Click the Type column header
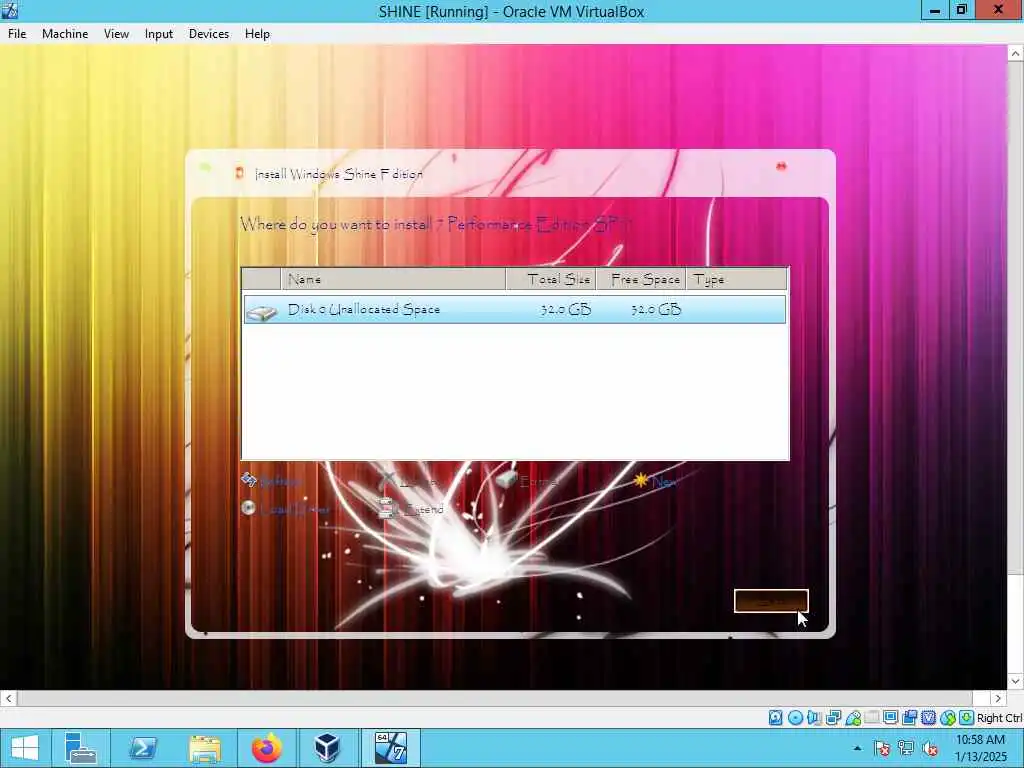Image resolution: width=1024 pixels, height=768 pixels. [x=737, y=280]
